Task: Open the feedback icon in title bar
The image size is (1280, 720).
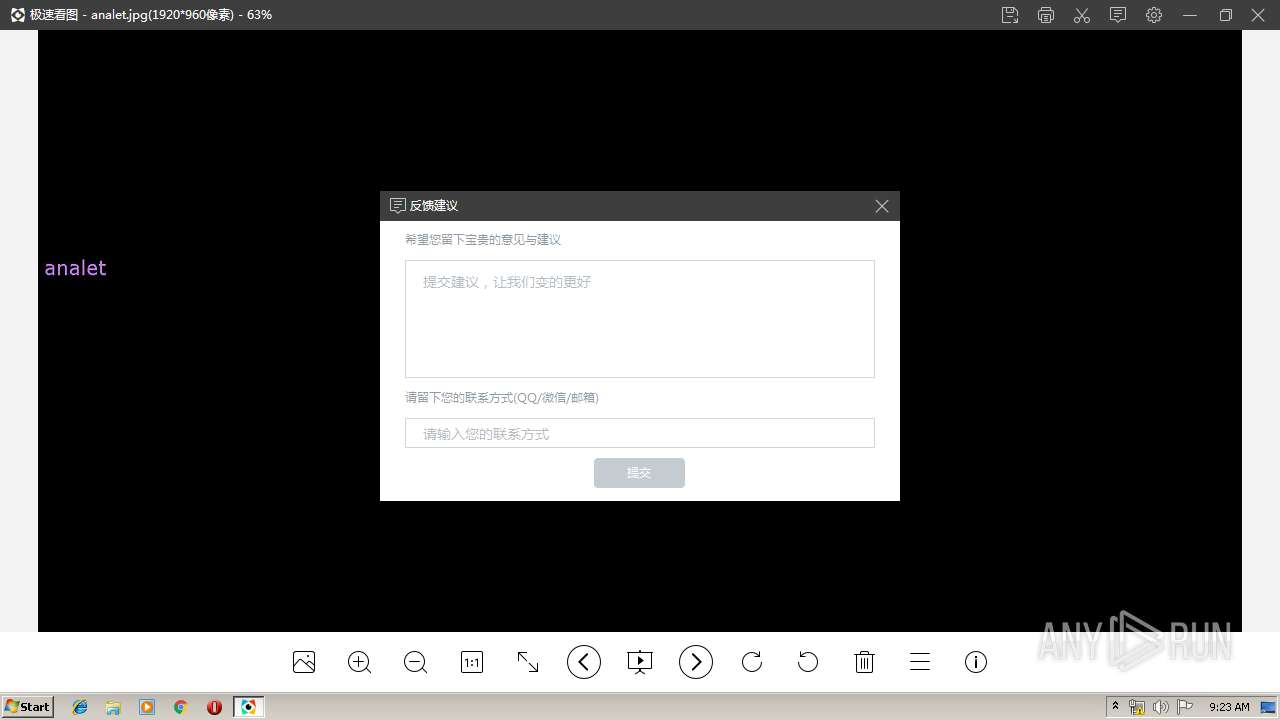Action: point(1118,15)
